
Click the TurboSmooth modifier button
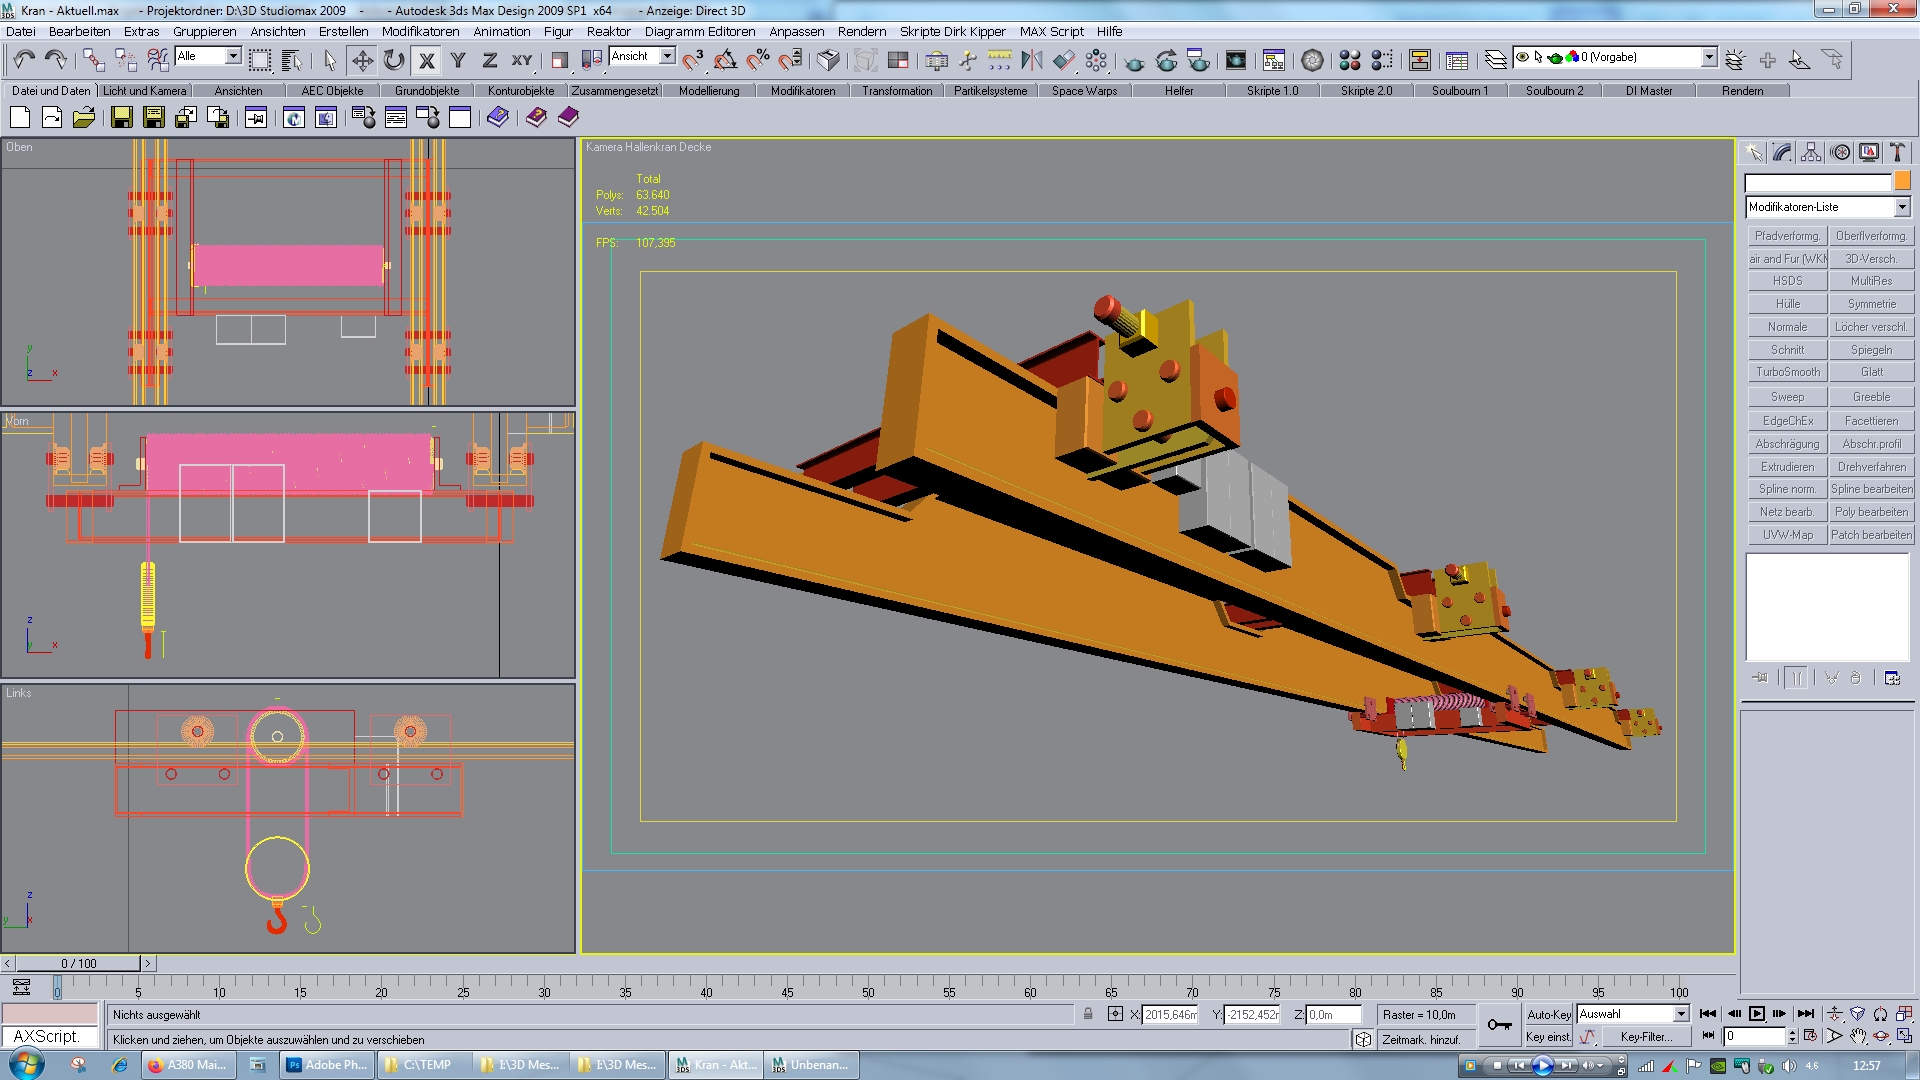1787,372
